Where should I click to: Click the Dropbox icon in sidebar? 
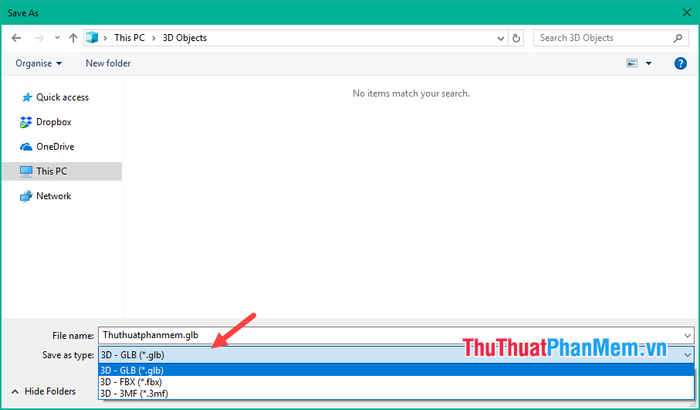click(26, 122)
